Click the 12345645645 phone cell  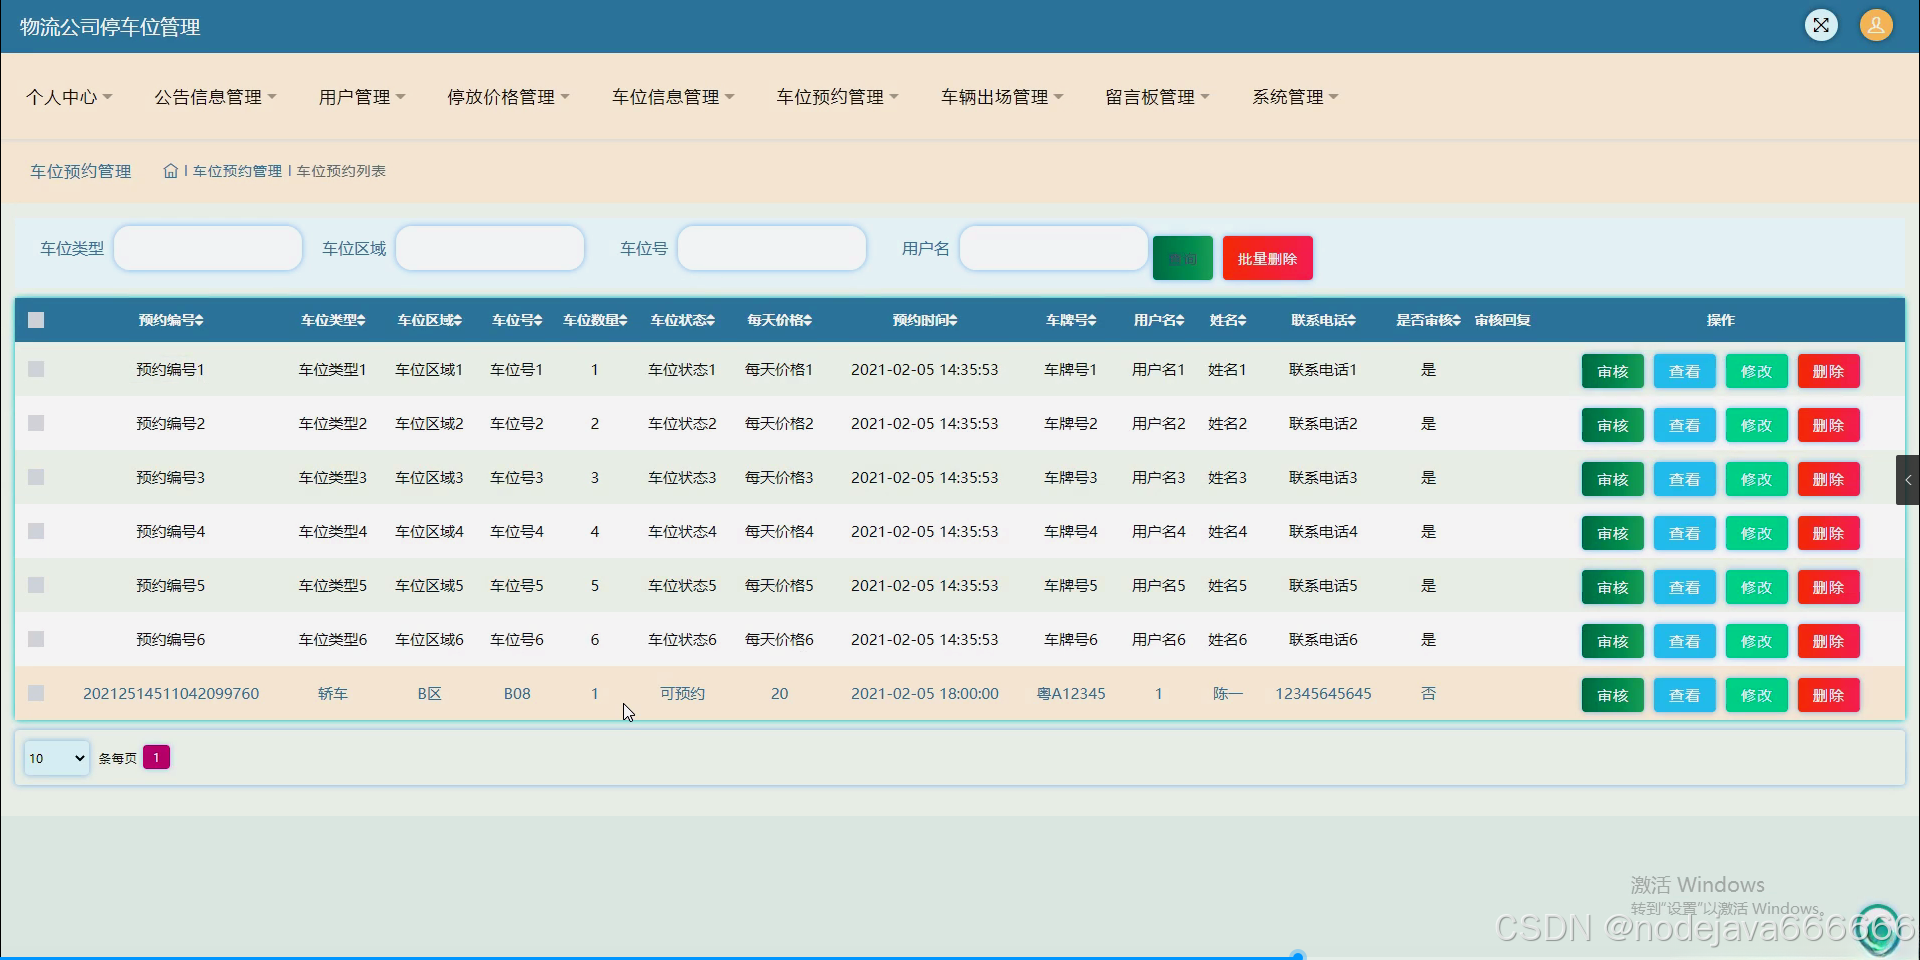tap(1323, 693)
